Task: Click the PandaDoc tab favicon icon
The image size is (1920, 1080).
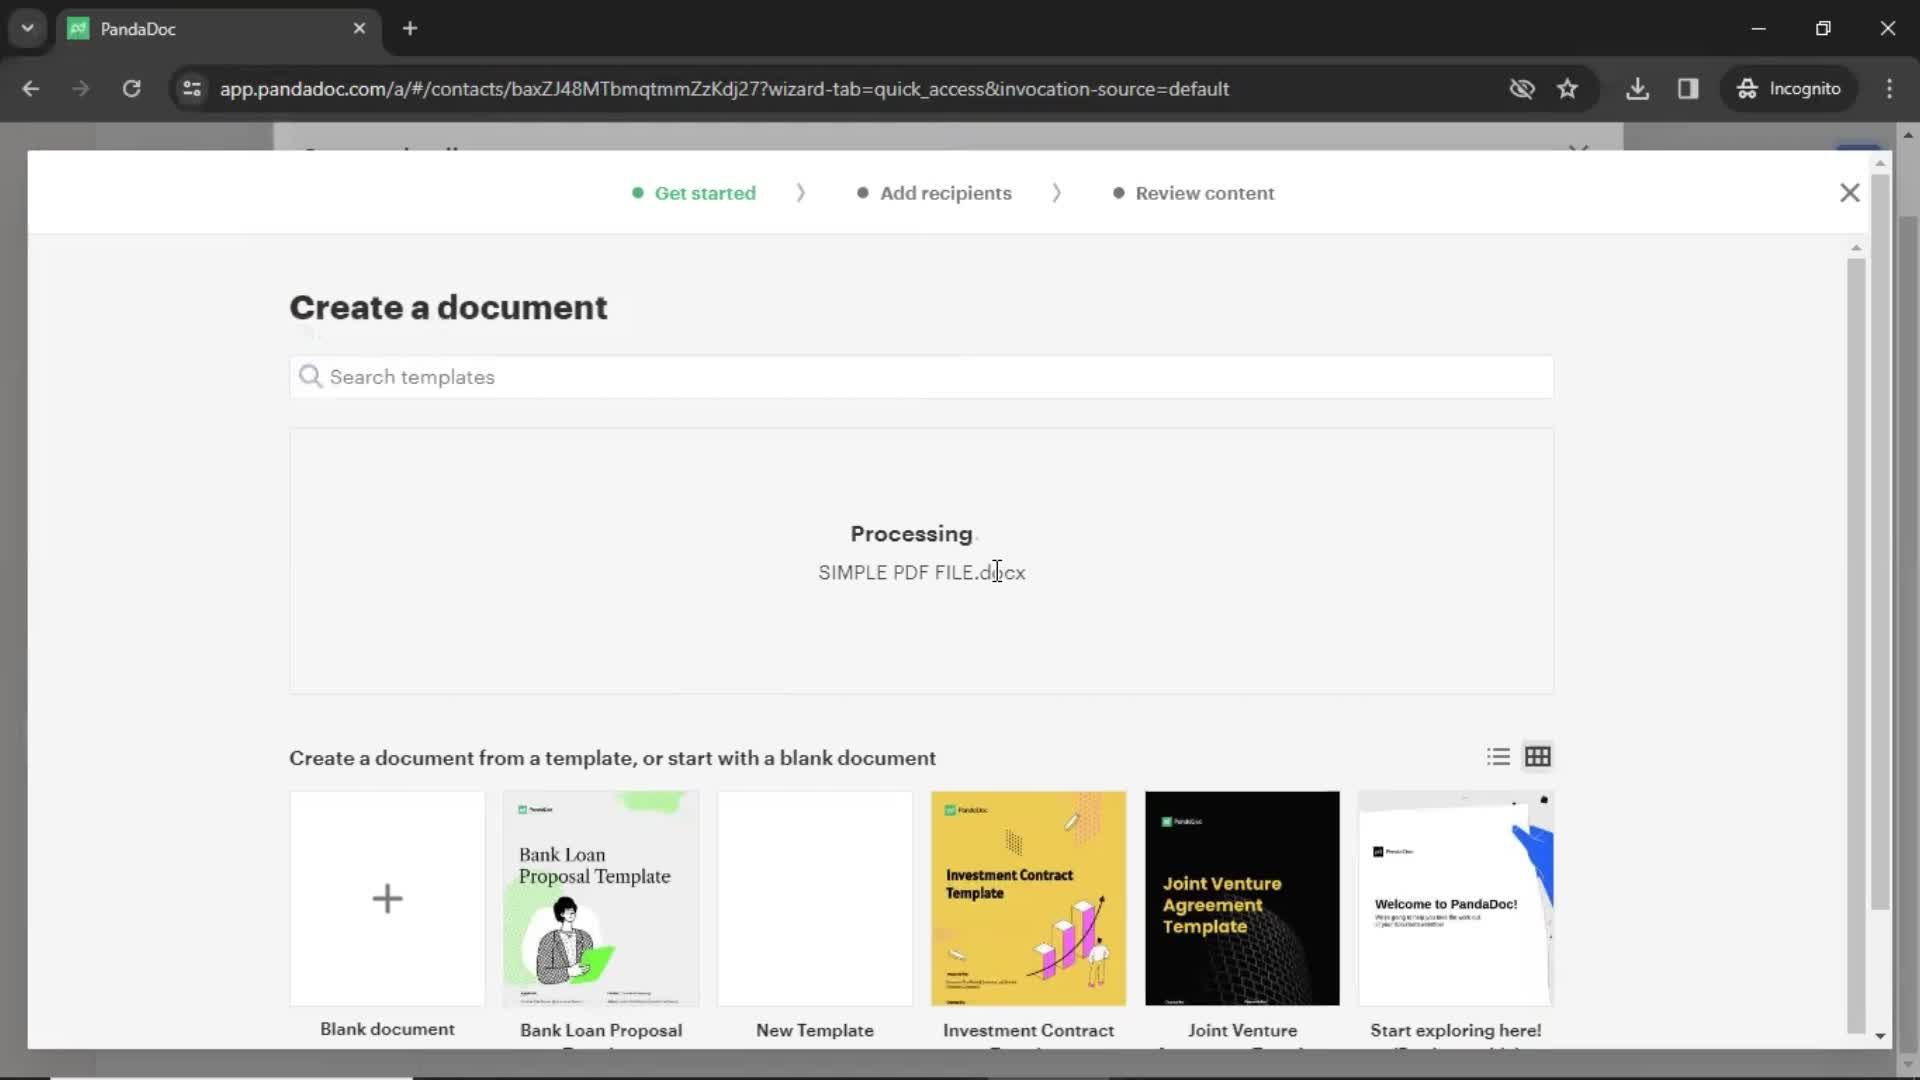Action: coord(79,29)
